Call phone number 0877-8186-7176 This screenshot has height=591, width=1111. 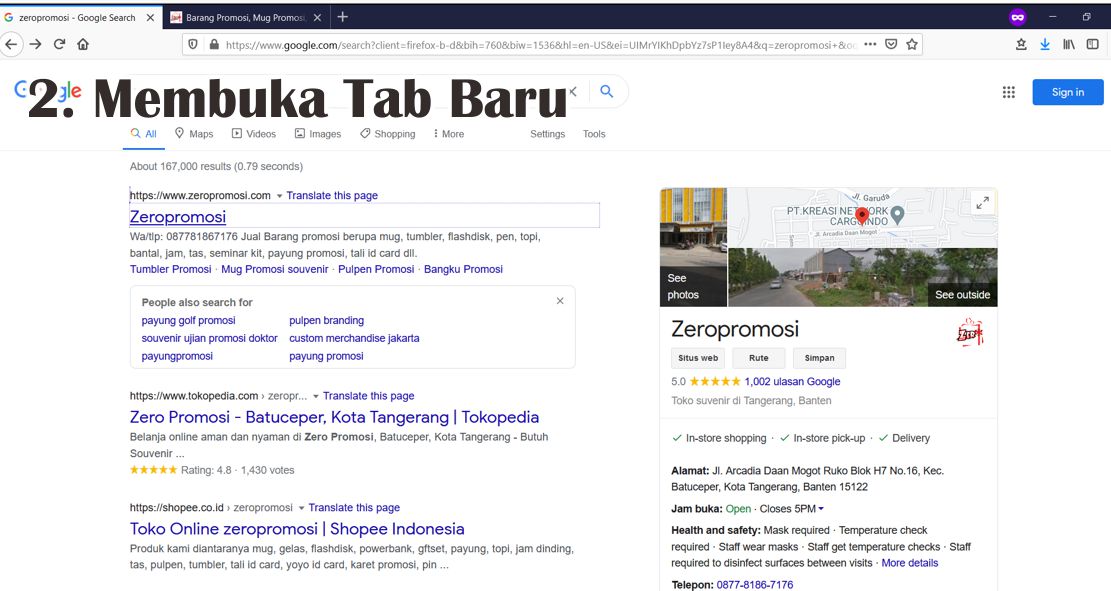tap(755, 585)
